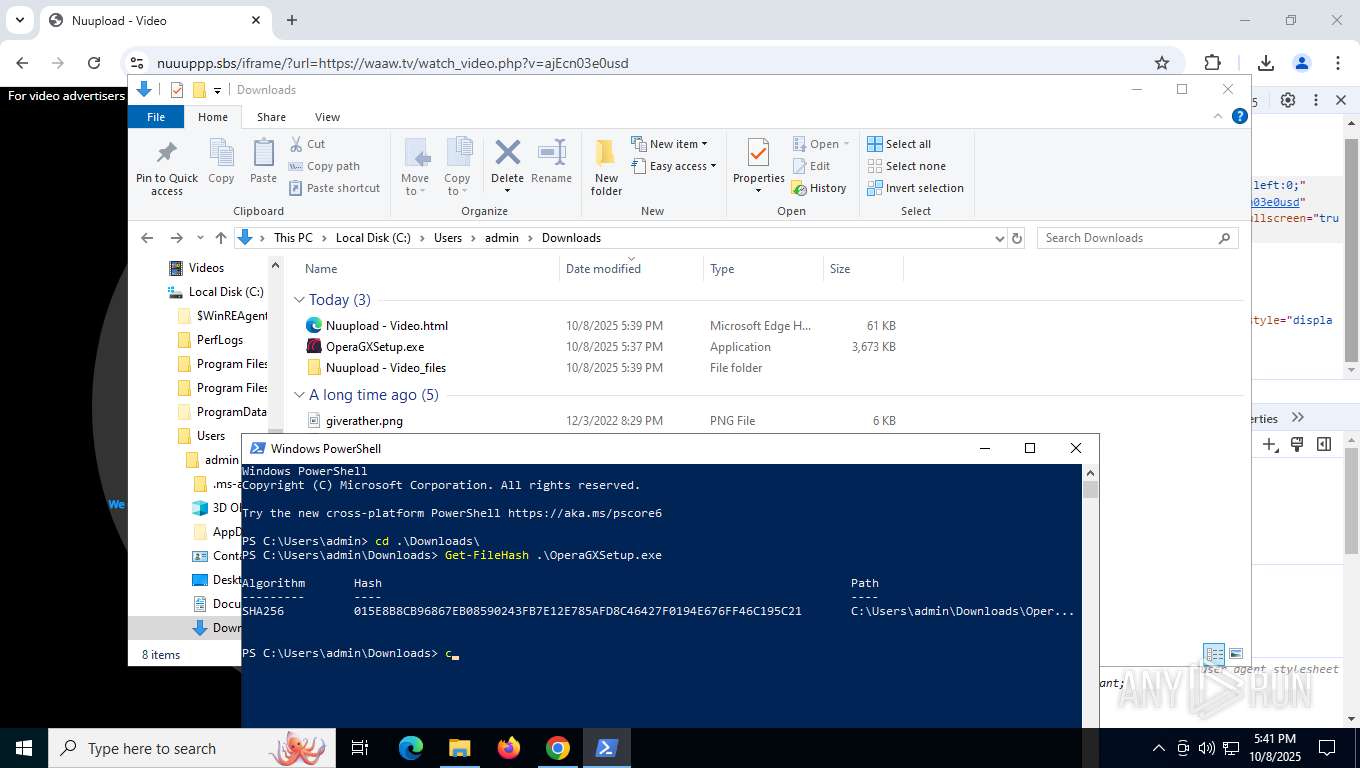The height and width of the screenshot is (768, 1360).
Task: Collapse the Explorer ribbon chevron
Action: point(1218,116)
